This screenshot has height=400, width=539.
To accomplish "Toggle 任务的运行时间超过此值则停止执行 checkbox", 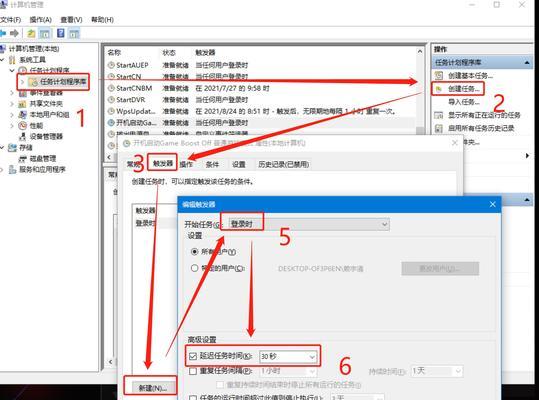I will pyautogui.click(x=193, y=398).
